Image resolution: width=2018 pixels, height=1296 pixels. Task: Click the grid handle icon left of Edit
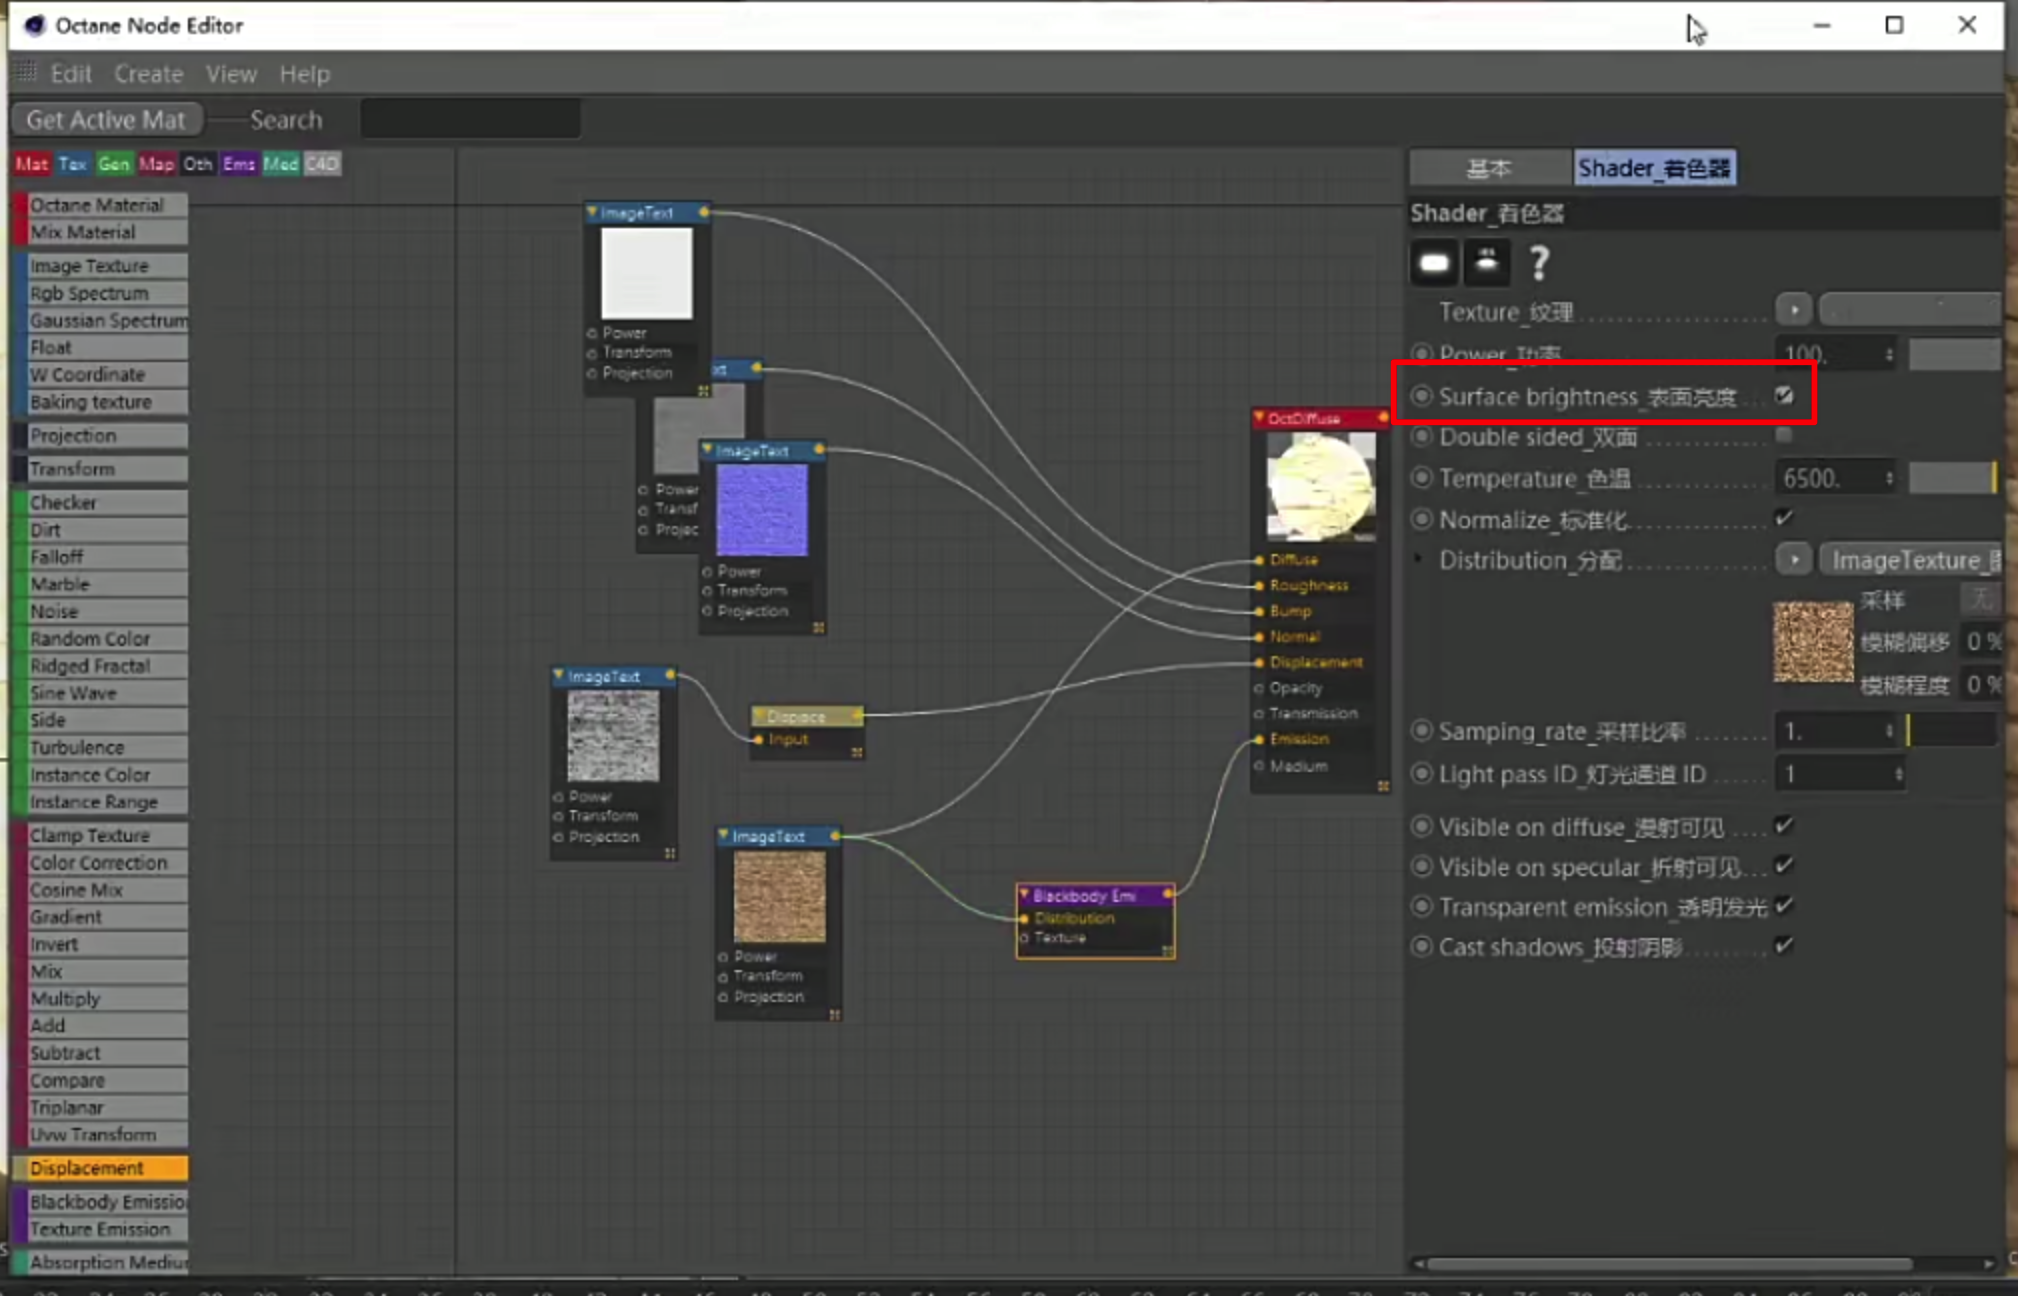tap(26, 72)
